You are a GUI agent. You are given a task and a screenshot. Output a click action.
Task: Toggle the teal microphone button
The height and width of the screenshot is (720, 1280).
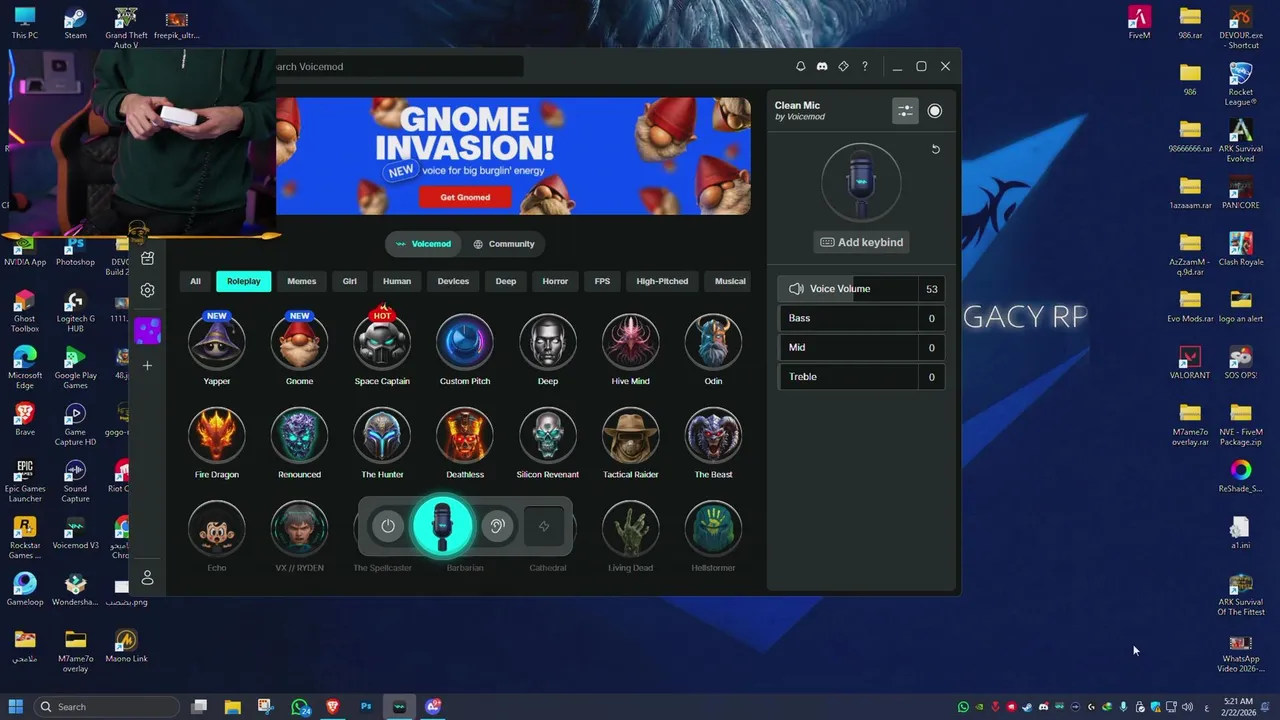click(x=442, y=526)
